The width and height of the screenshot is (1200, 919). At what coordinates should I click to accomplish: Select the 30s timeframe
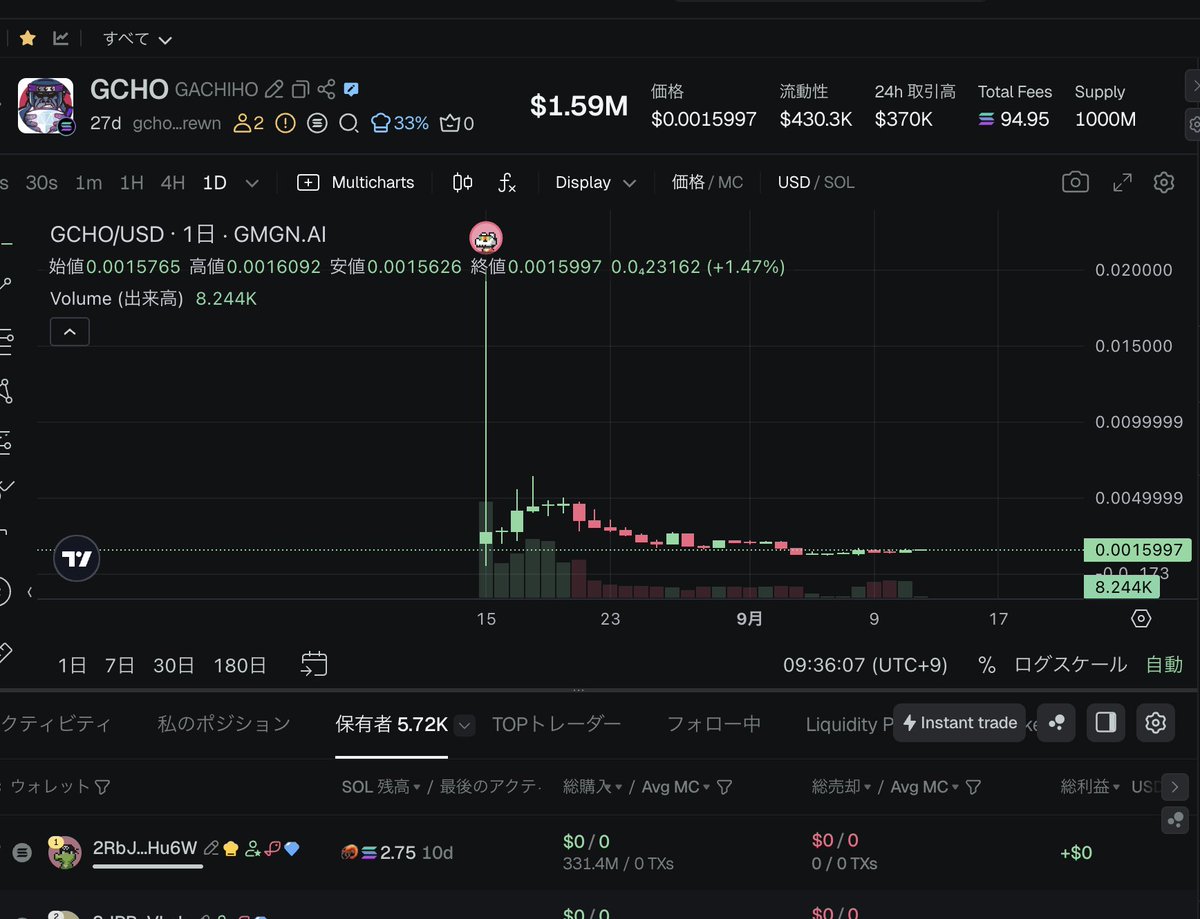tap(41, 183)
